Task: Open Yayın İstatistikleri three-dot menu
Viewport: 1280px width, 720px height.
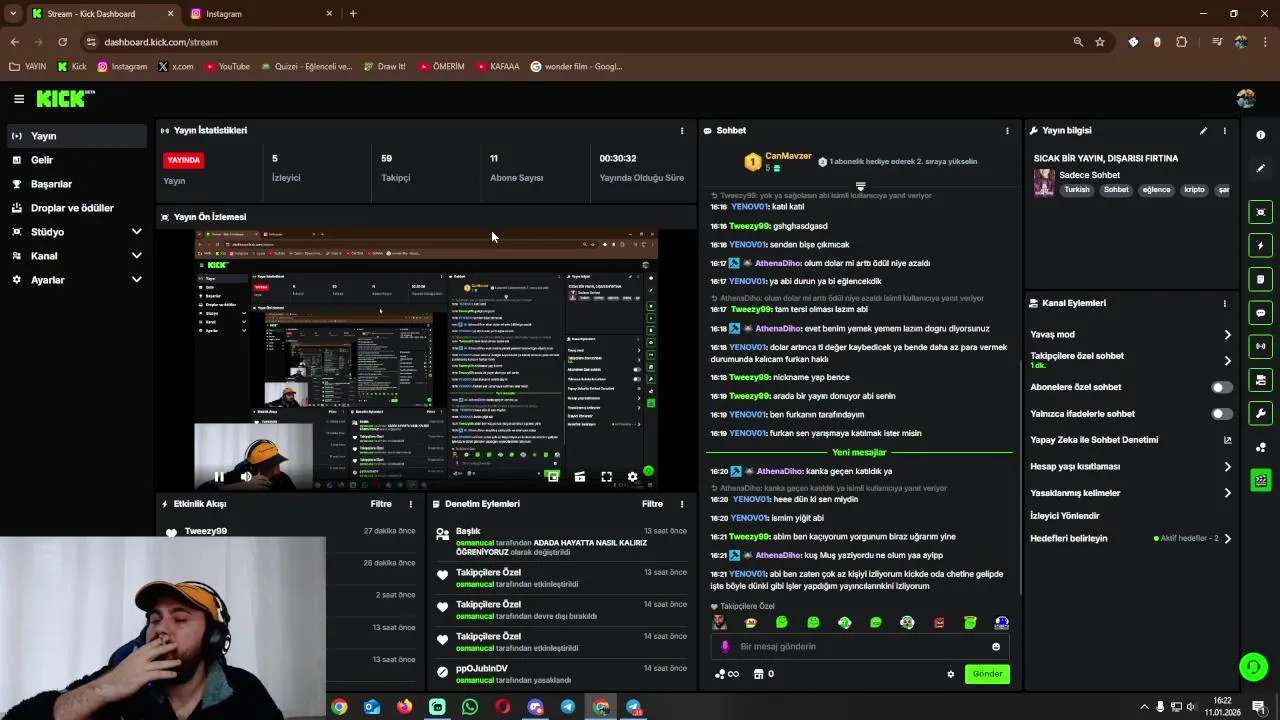Action: pos(682,131)
